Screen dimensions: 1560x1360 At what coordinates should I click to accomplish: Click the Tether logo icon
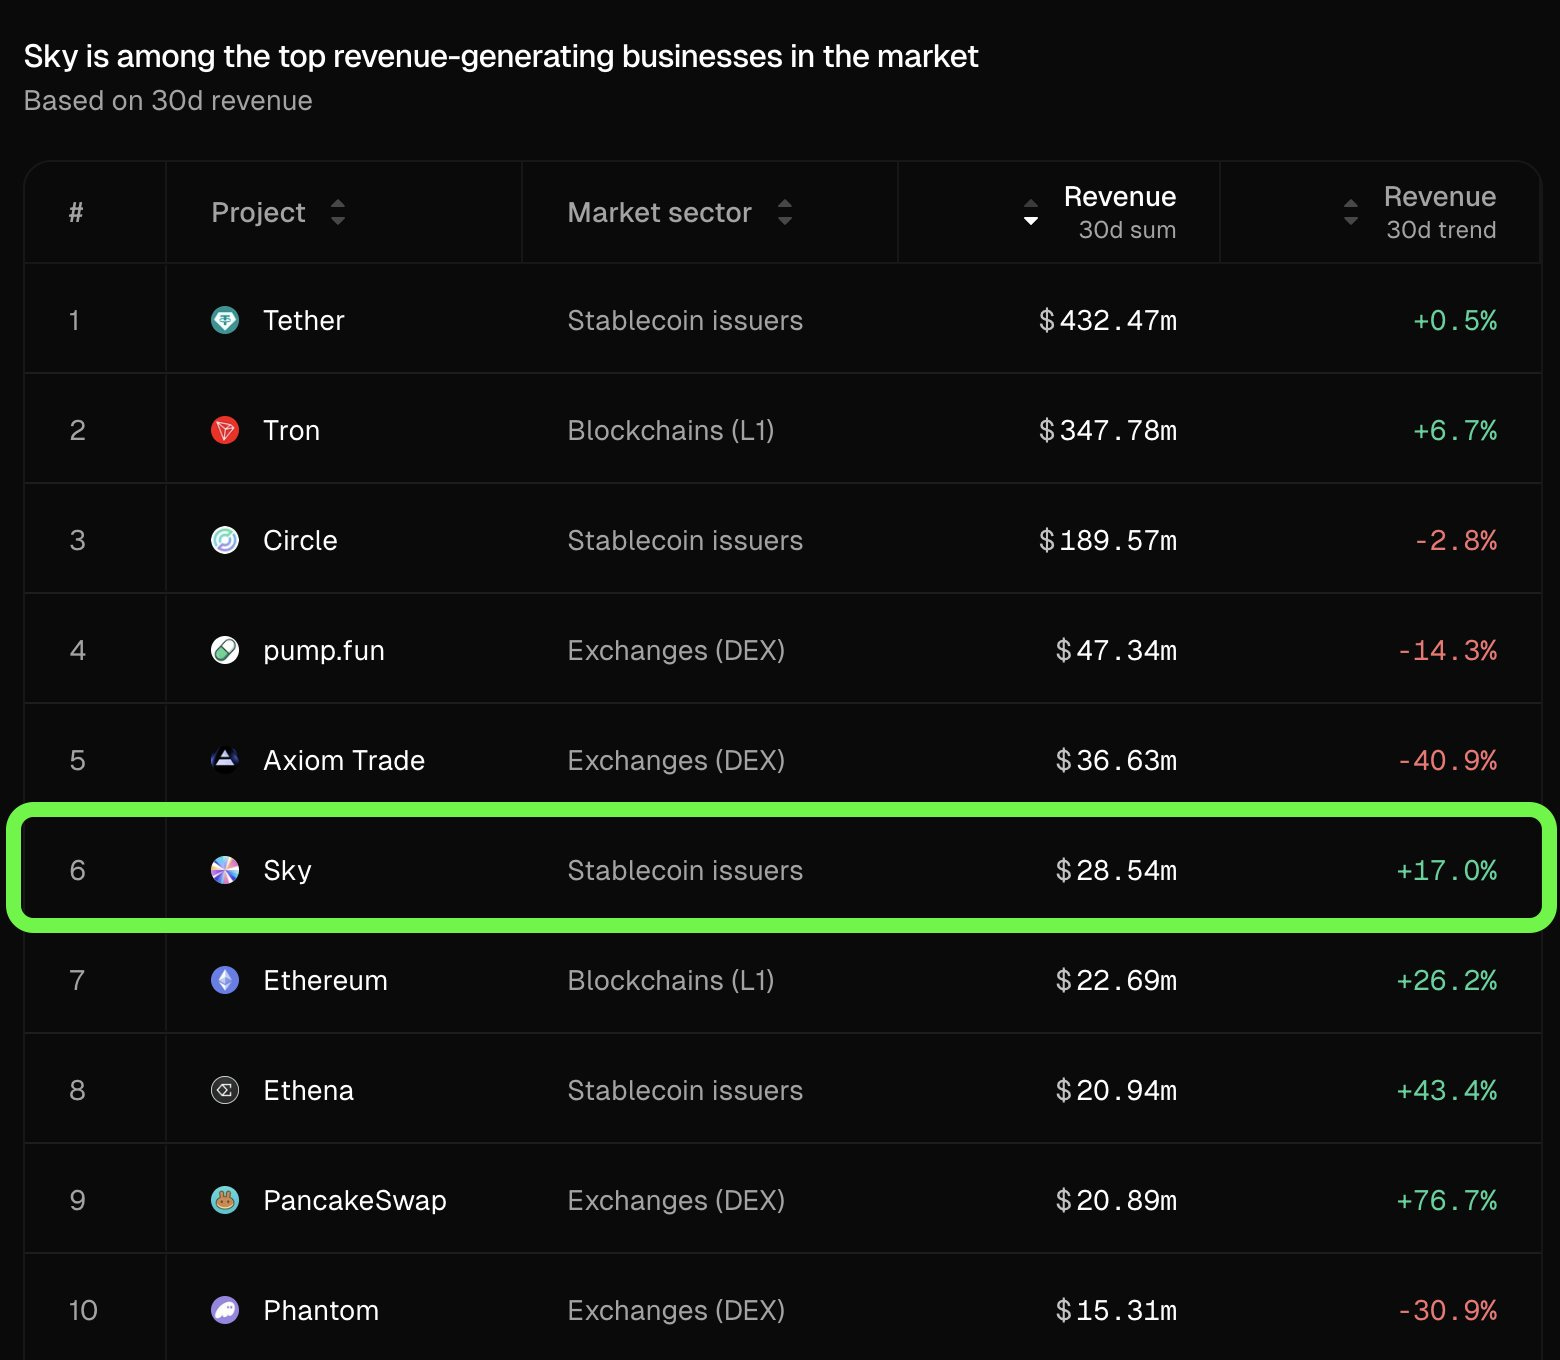(225, 320)
